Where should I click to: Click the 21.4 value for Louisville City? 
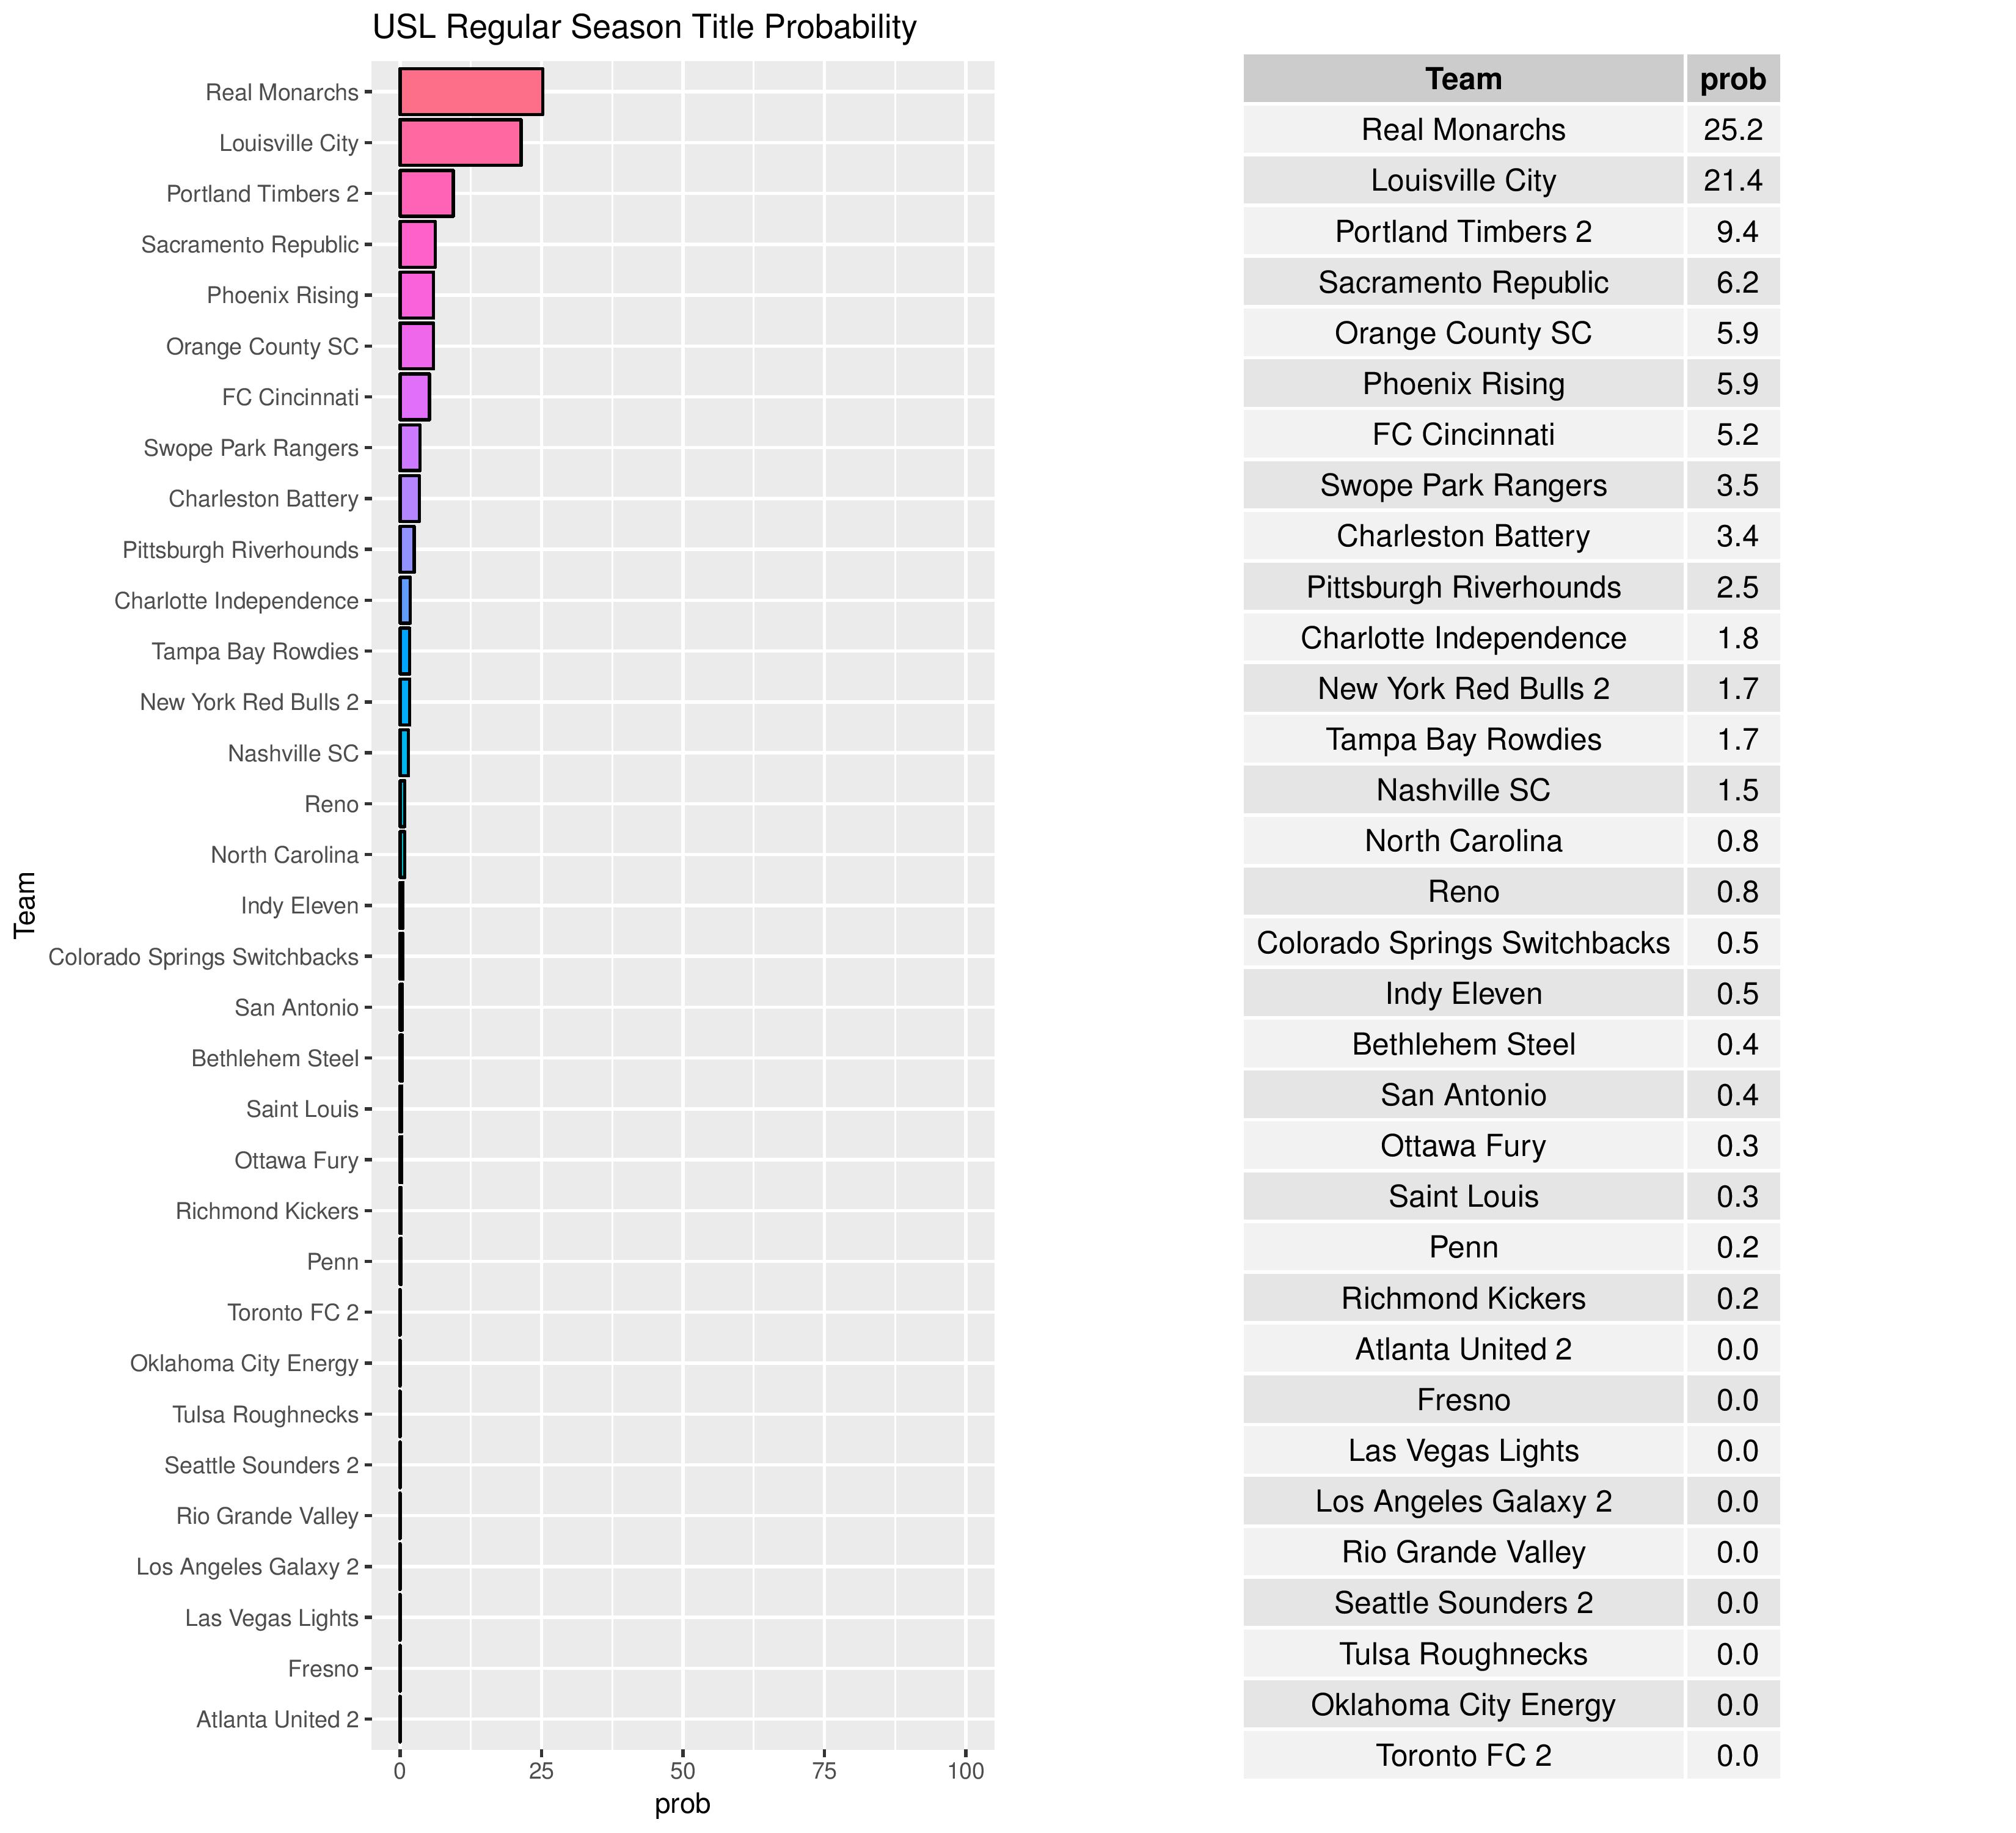coord(1733,181)
